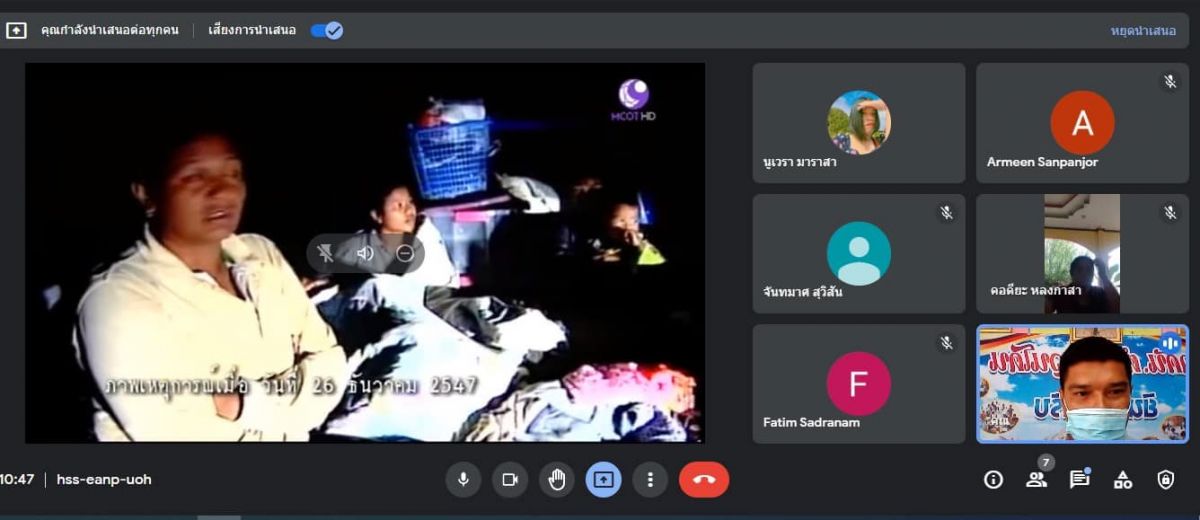Select the masked man's active speaker video tile
The width and height of the screenshot is (1200, 520).
click(x=1082, y=384)
